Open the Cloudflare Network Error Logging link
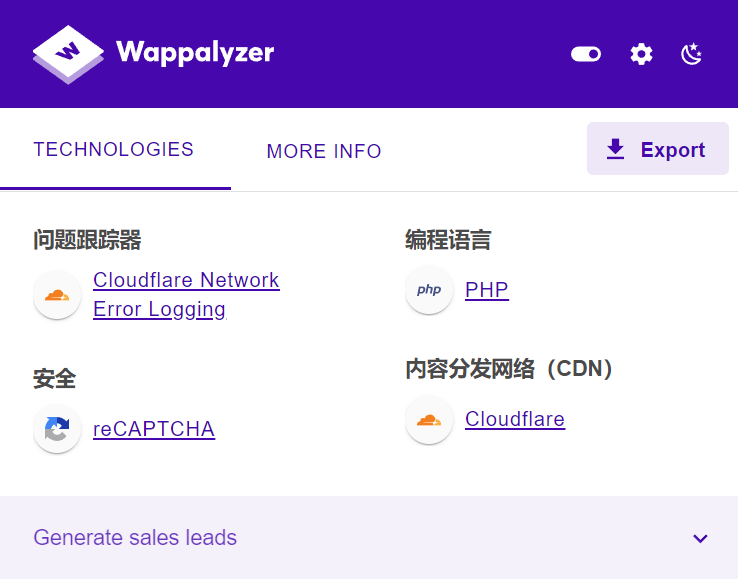Image resolution: width=738 pixels, height=579 pixels. pyautogui.click(x=186, y=295)
